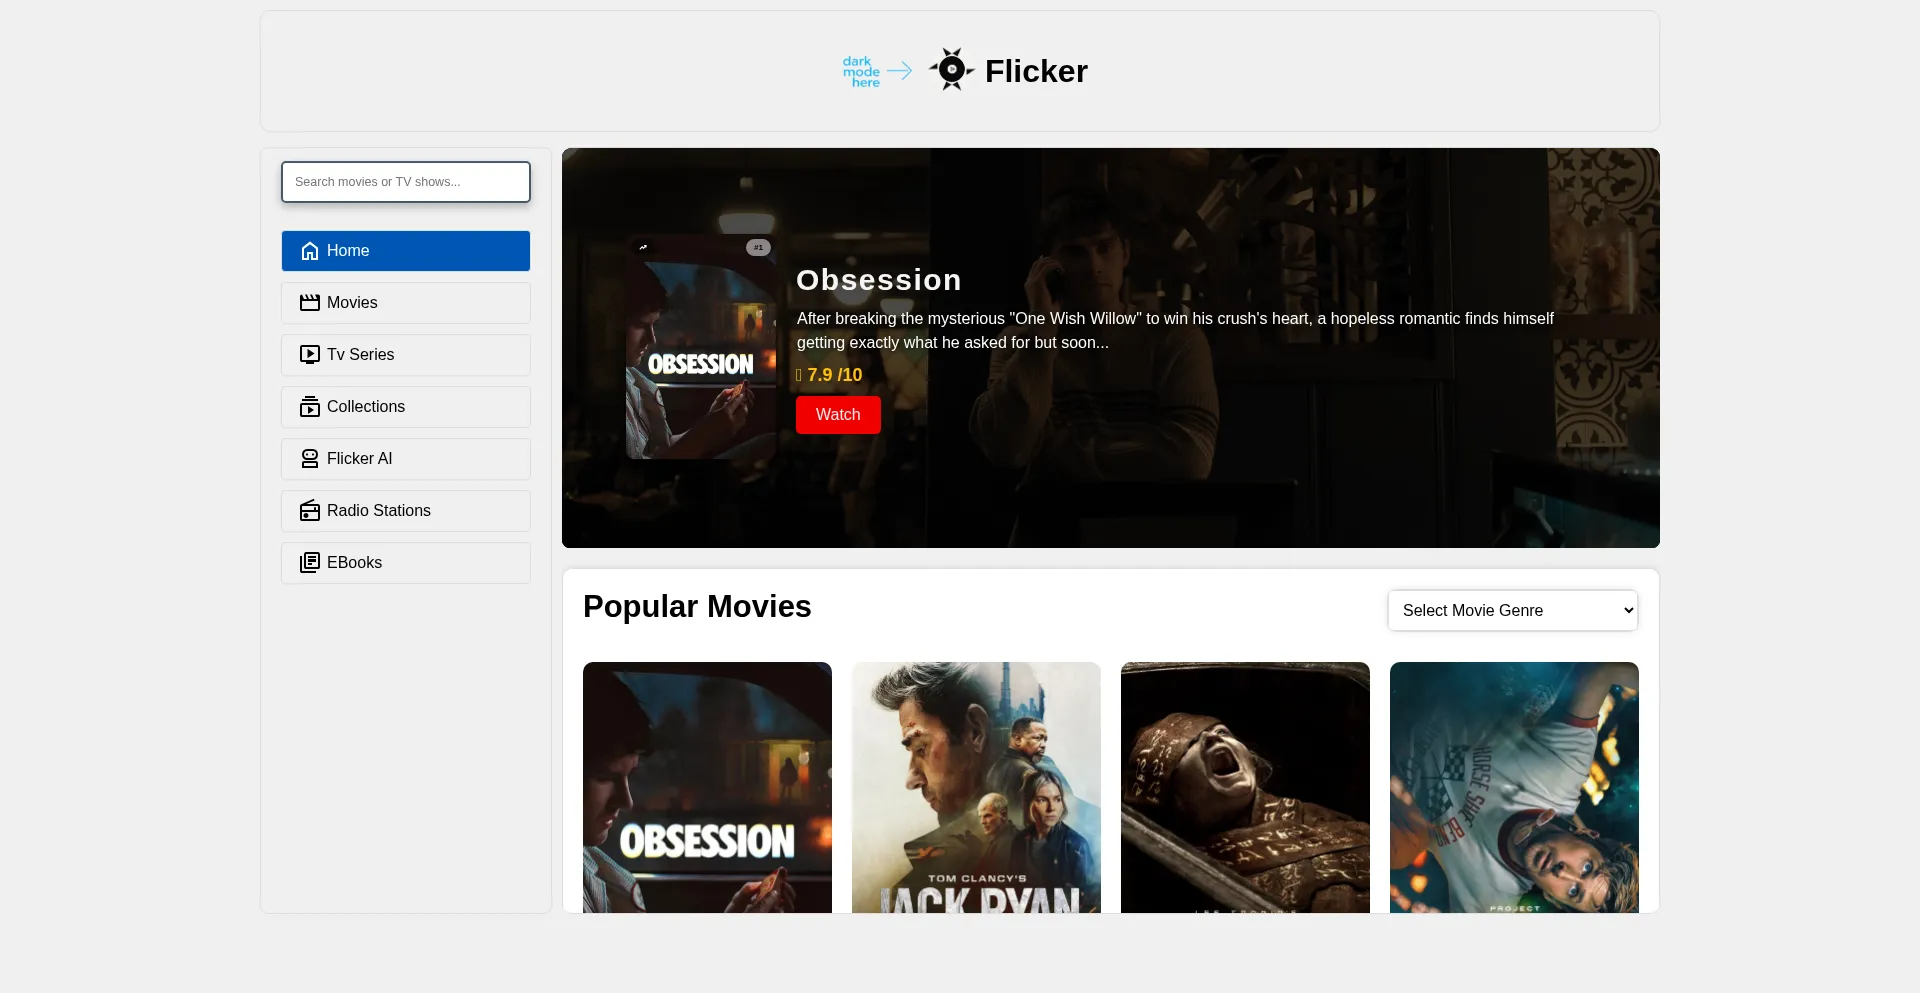Open EBooks label in sidebar
The height and width of the screenshot is (993, 1920).
pyautogui.click(x=354, y=563)
